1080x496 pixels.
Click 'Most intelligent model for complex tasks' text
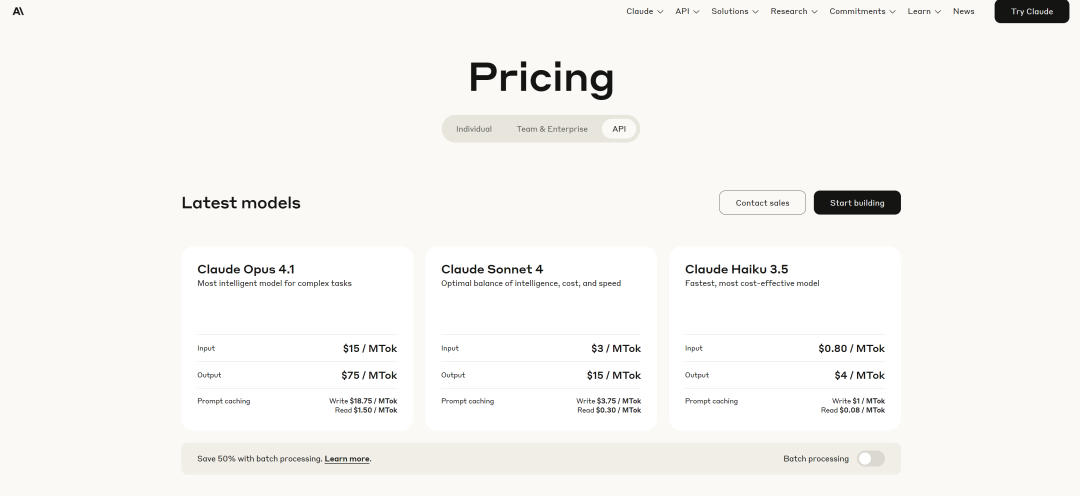point(274,283)
